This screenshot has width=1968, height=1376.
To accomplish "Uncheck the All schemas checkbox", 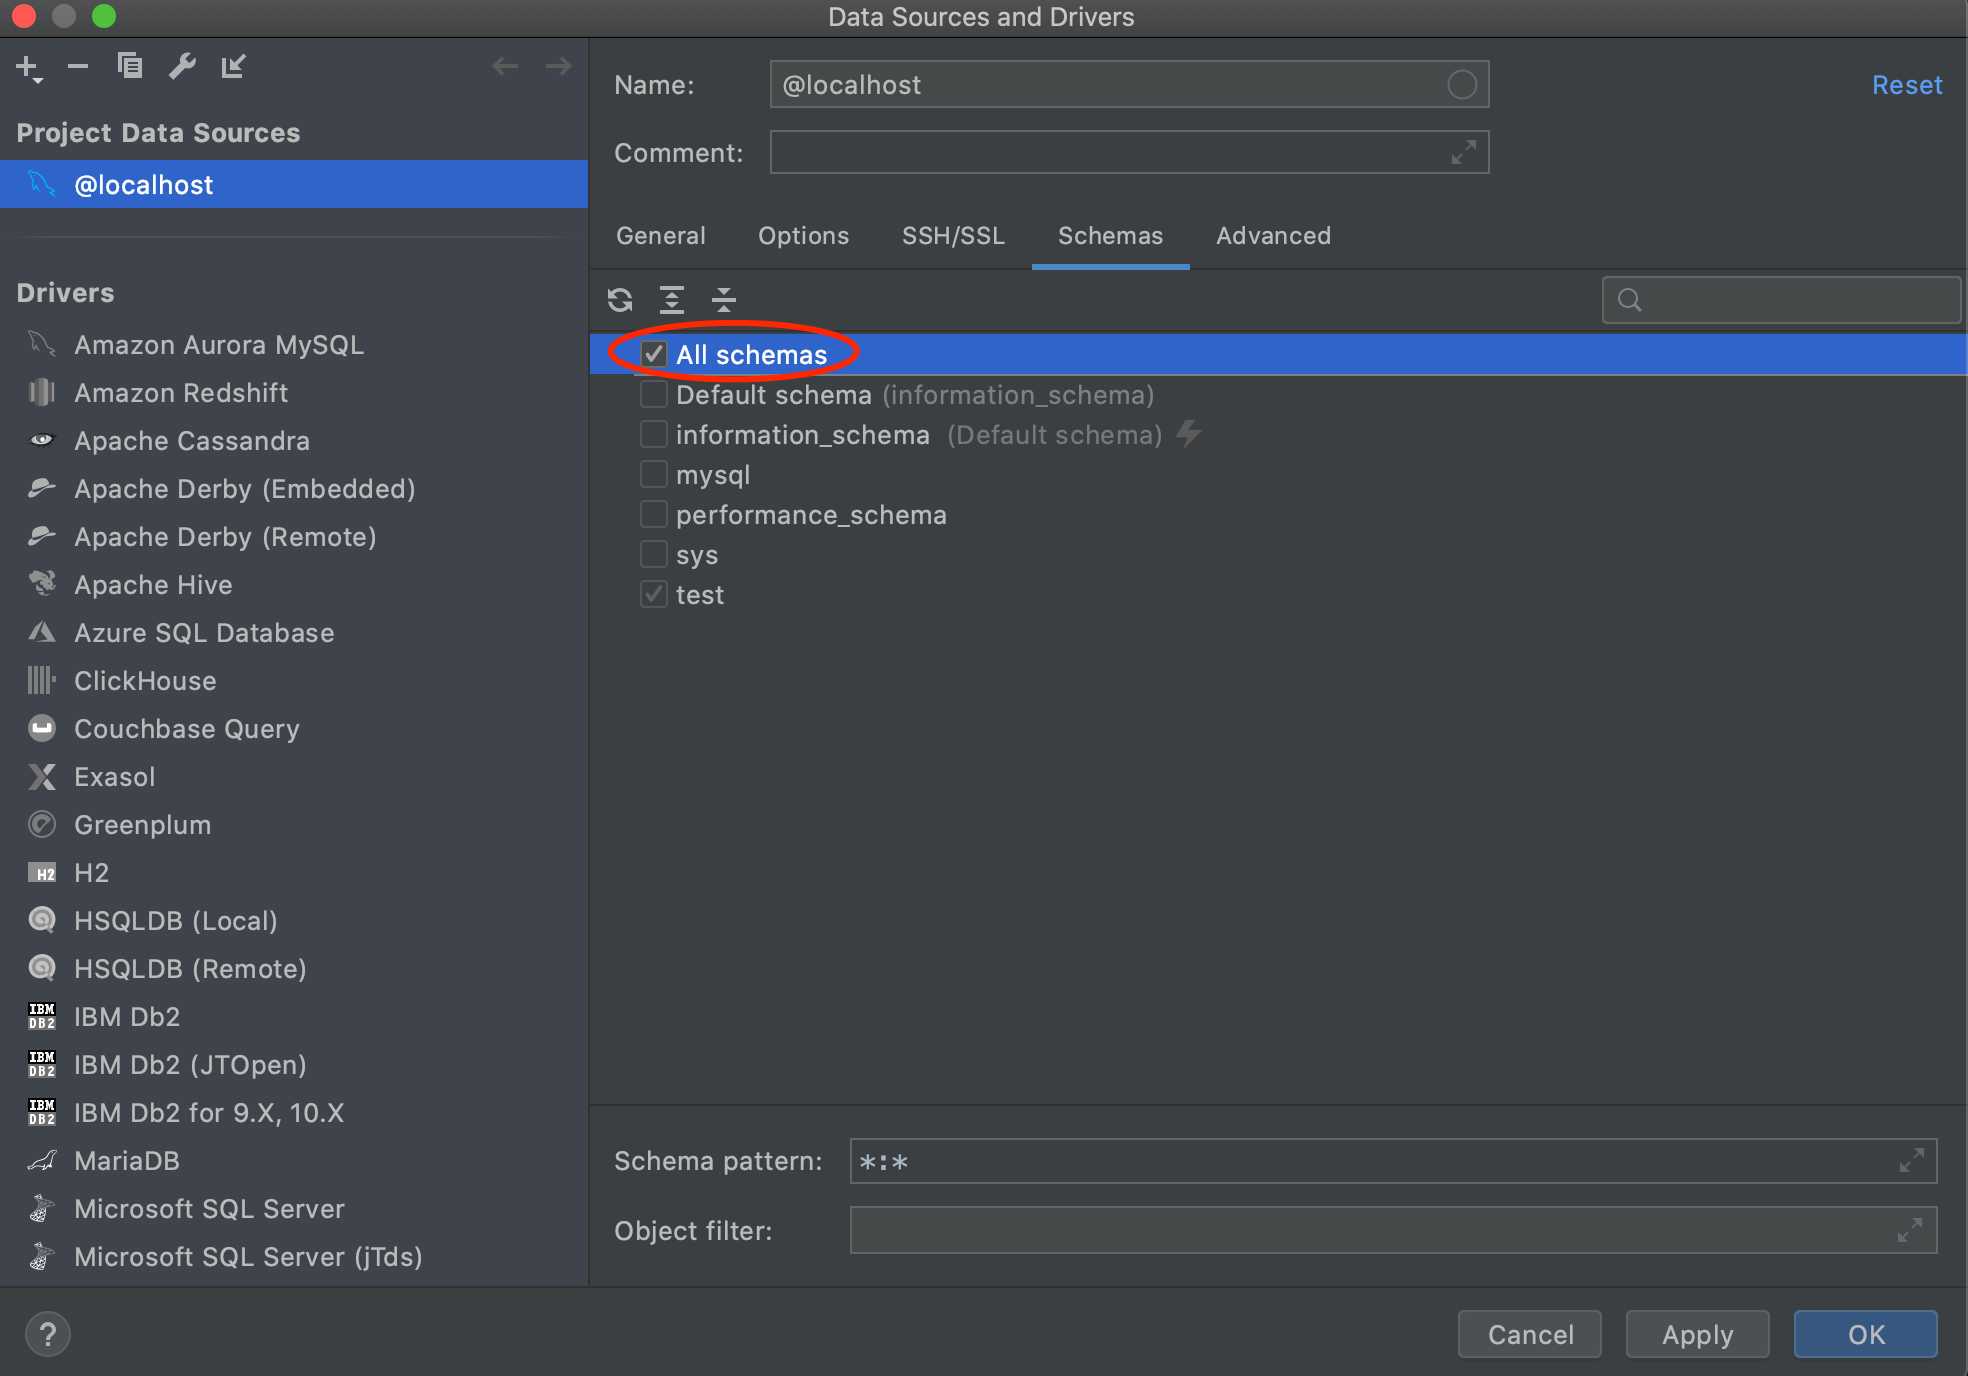I will point(654,354).
